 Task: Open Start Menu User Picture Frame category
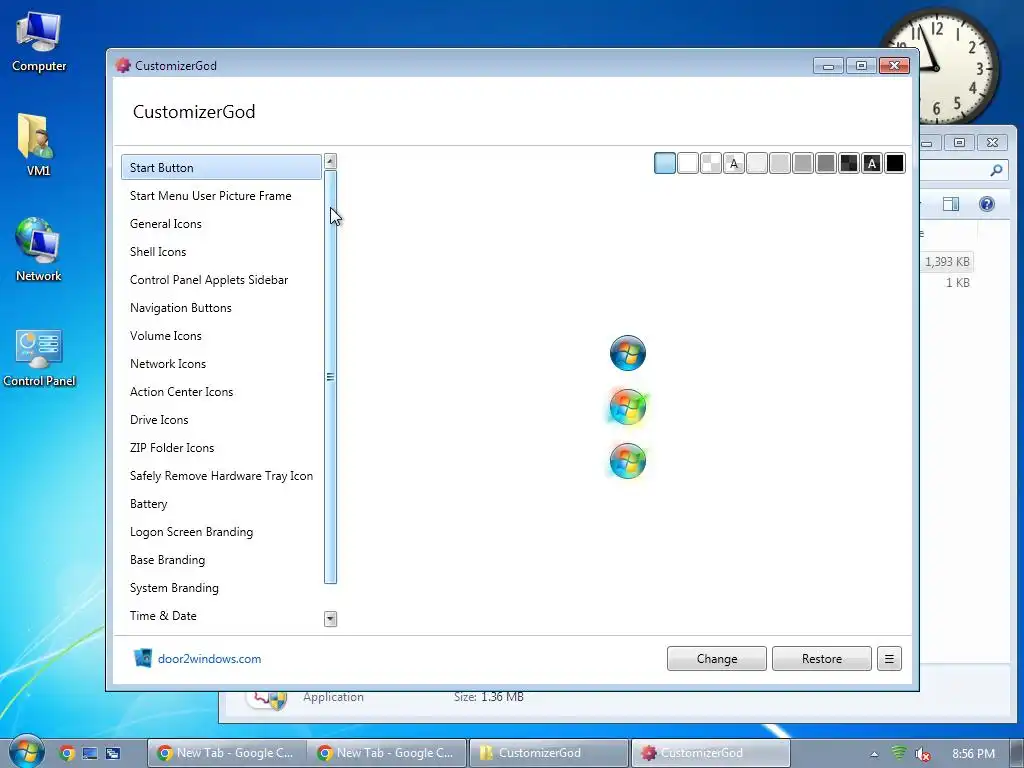click(221, 196)
